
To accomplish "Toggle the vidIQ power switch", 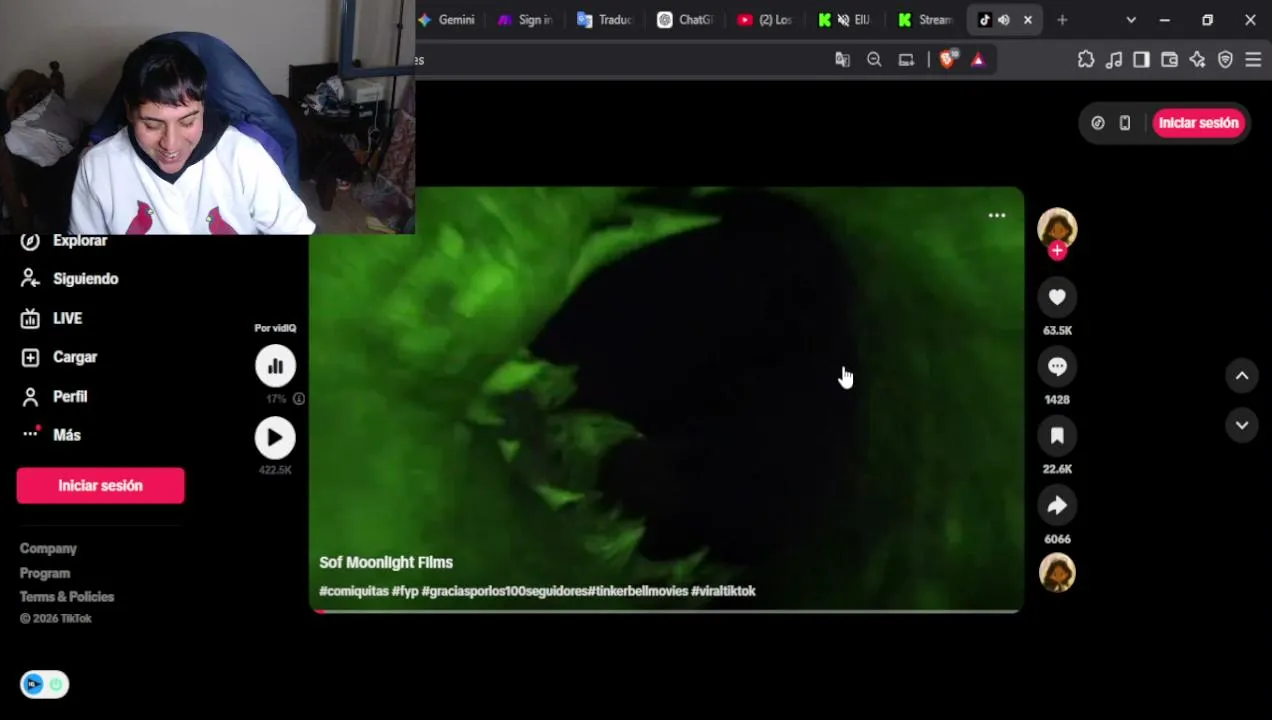I will 56,685.
